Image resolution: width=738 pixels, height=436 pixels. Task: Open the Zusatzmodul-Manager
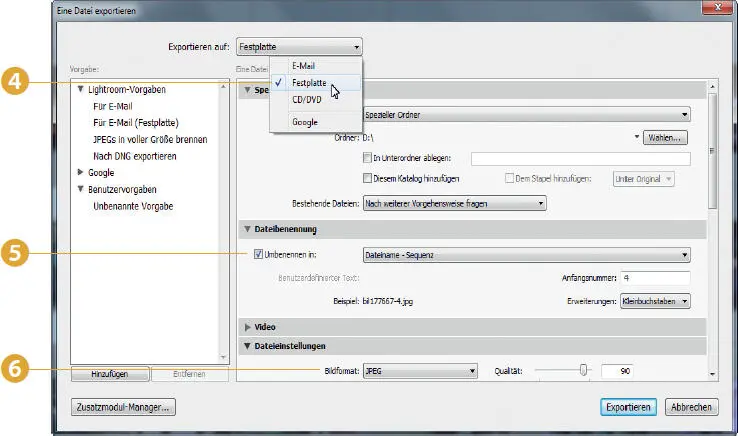[x=123, y=407]
